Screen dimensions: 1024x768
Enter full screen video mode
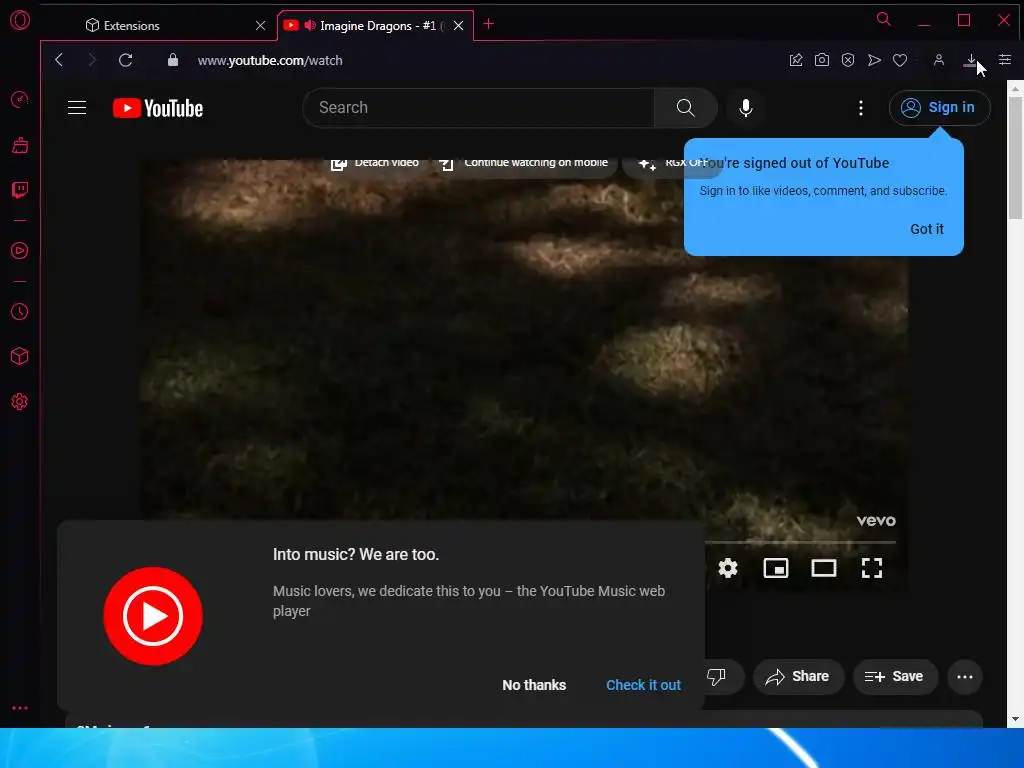[x=872, y=568]
